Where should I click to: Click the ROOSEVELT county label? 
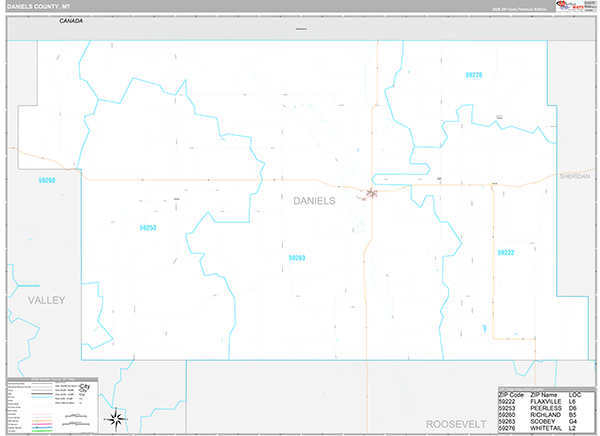click(456, 424)
